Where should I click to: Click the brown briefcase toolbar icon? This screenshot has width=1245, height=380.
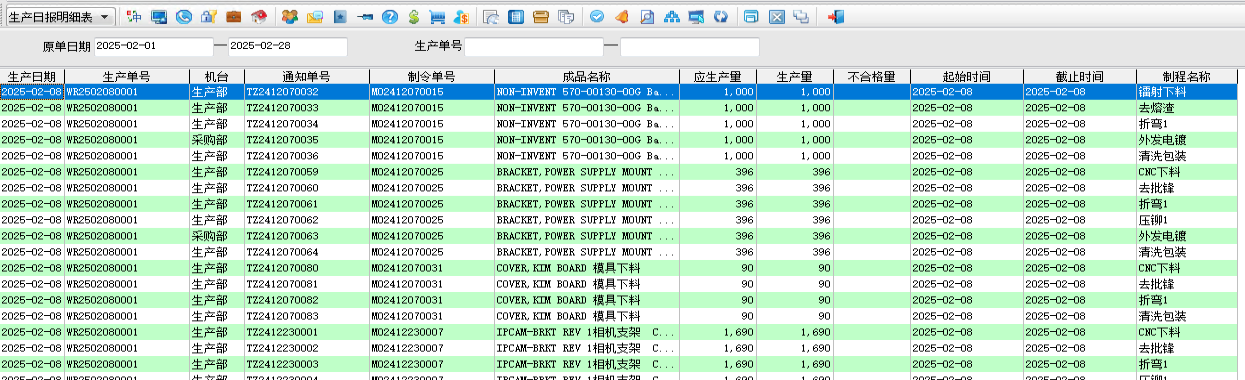tap(233, 17)
